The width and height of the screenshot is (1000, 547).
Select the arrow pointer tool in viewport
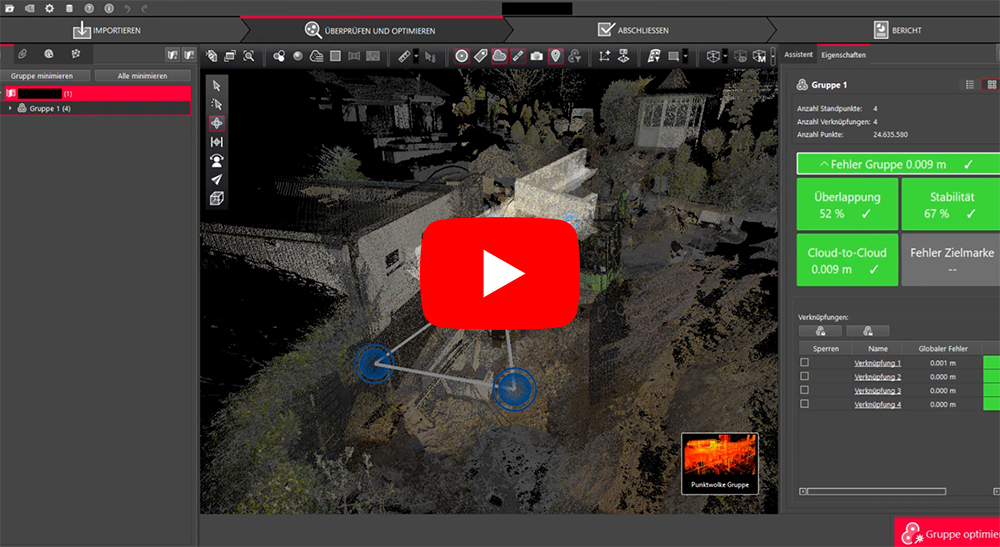tap(216, 86)
